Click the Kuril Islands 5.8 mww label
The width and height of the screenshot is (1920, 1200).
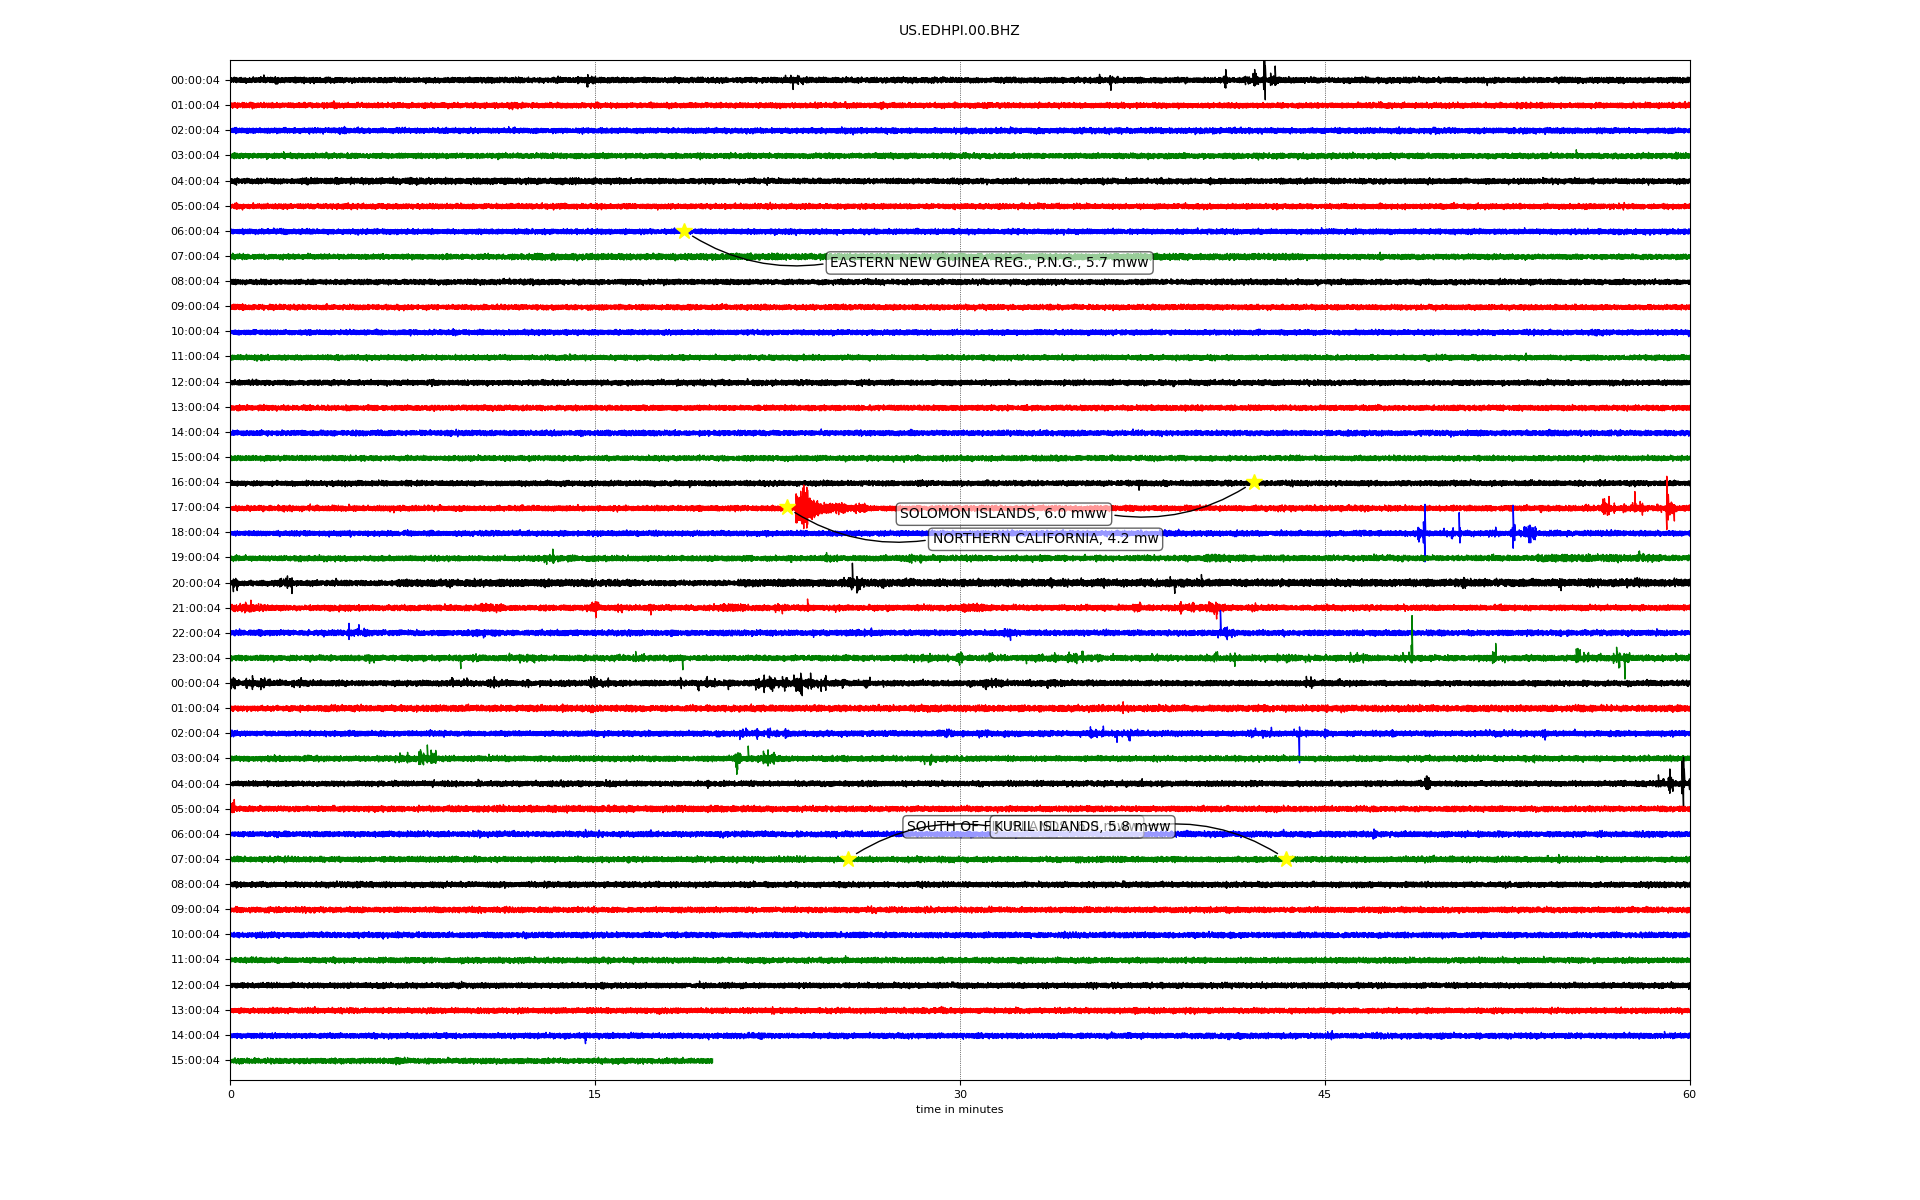tap(1082, 827)
